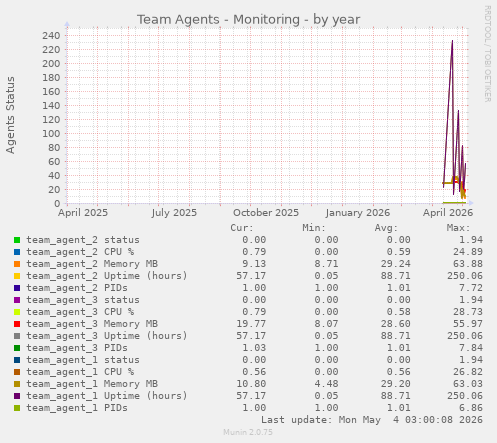Click the team_agent_3 PIDs dark green swatch
497x443 pixels.
click(17, 348)
